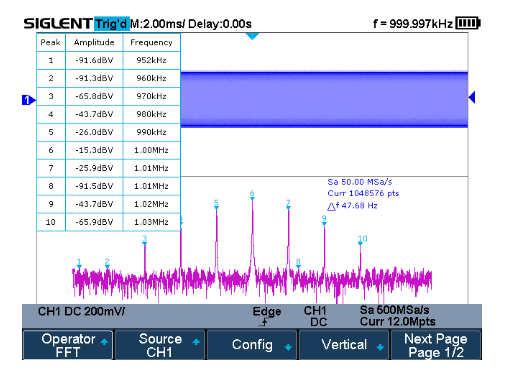Select peak marker 9 on the spectrum
Screen dimensions: 506x371
(324, 220)
